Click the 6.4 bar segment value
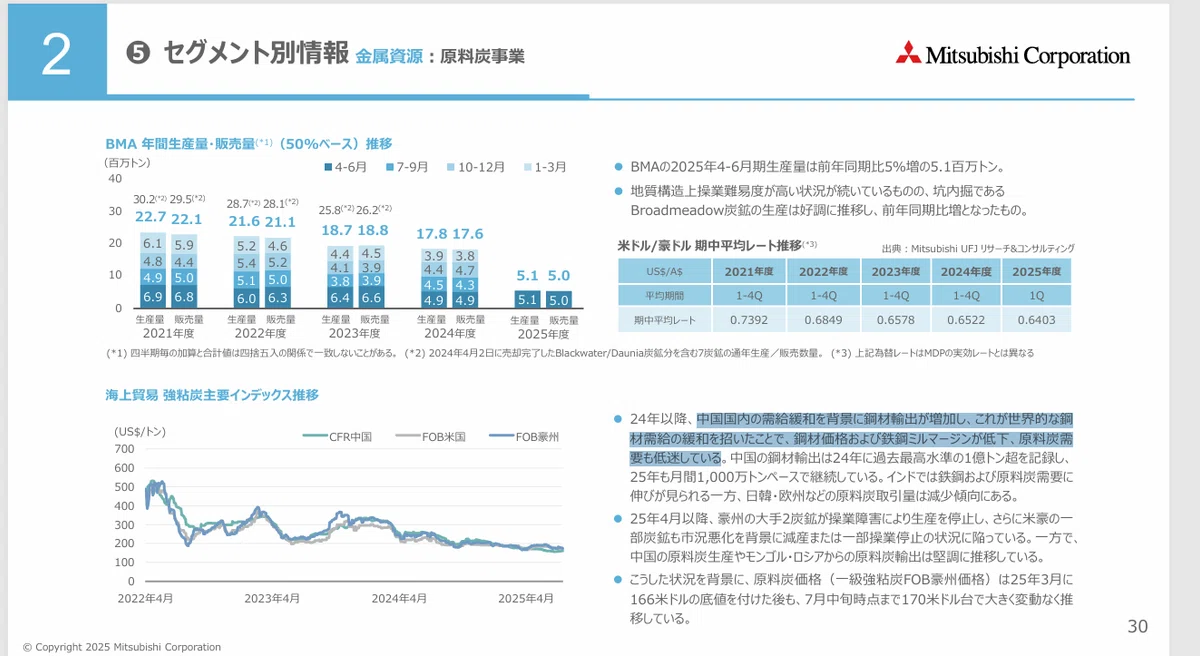The width and height of the screenshot is (1200, 656). pyautogui.click(x=340, y=298)
